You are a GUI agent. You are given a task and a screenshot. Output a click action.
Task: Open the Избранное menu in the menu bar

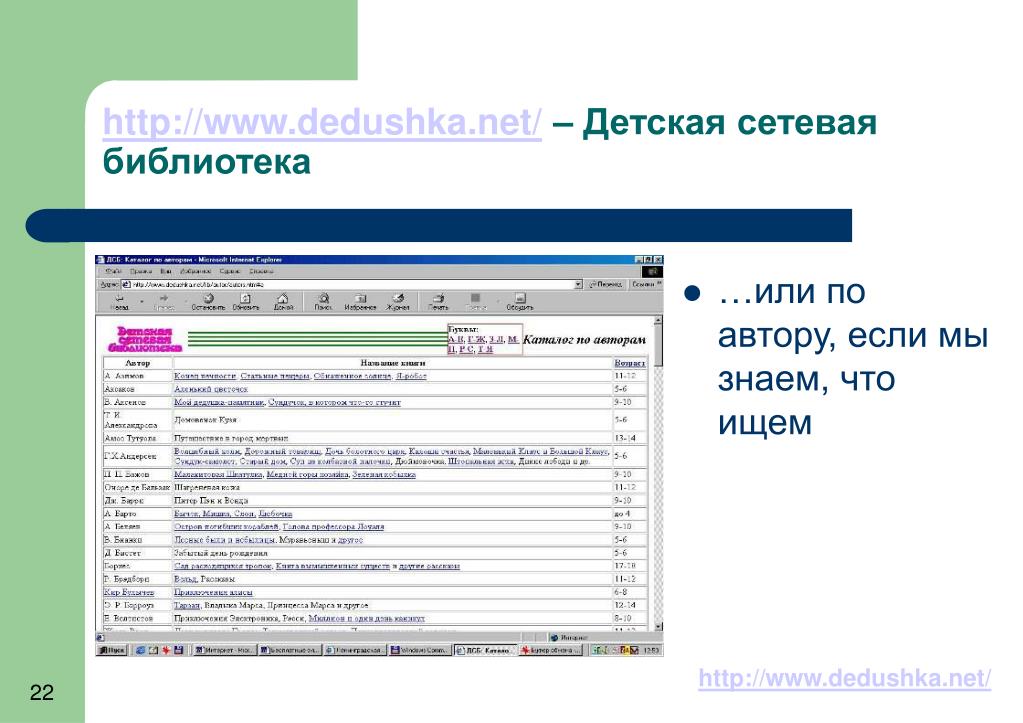coord(196,271)
